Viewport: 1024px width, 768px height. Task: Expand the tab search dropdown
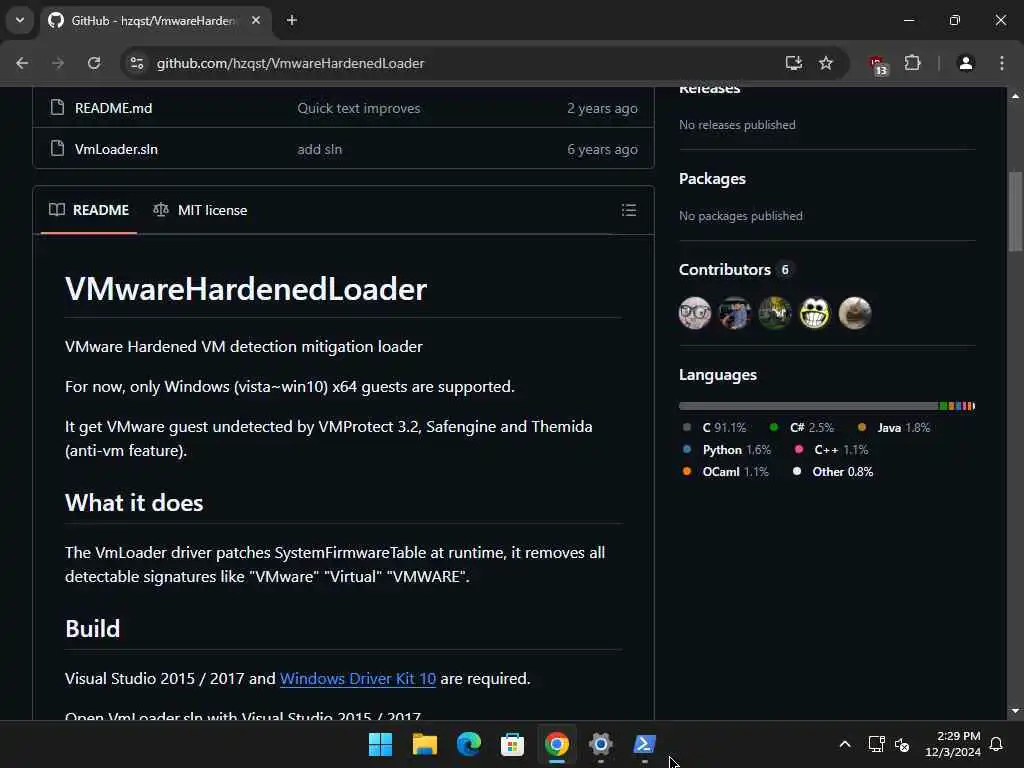(20, 20)
